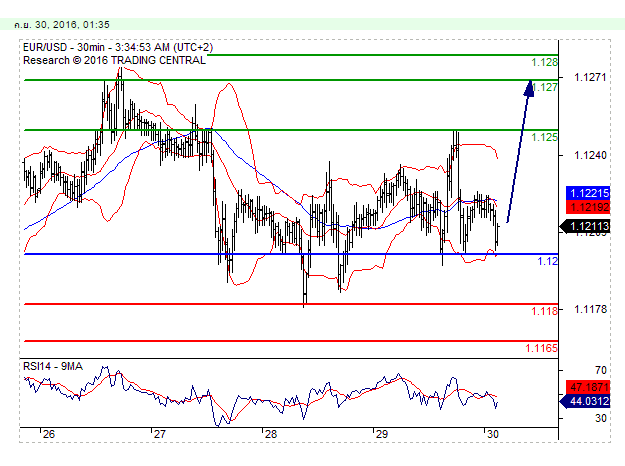The image size is (625, 466).
Task: Click the date 30 on time axis
Action: 493,435
